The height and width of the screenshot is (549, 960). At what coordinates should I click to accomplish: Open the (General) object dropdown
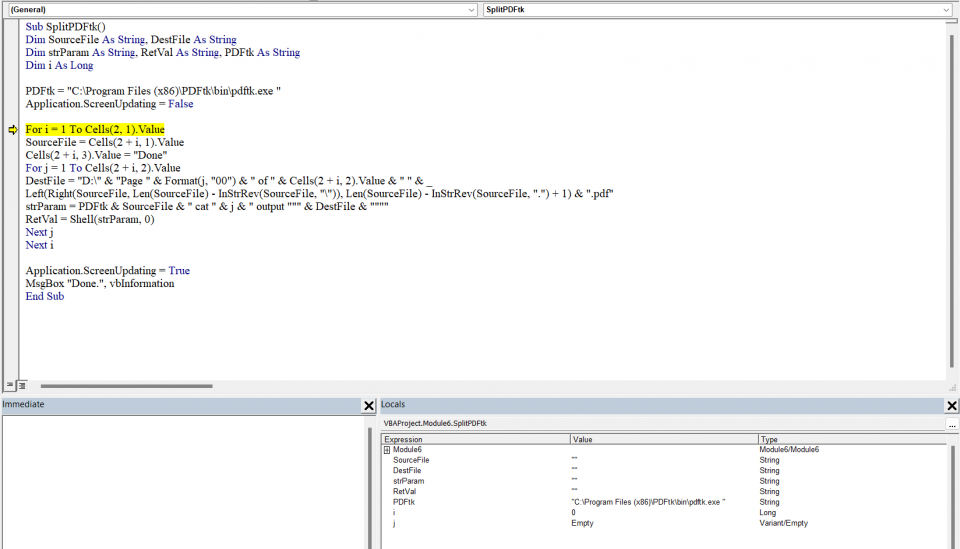(241, 9)
